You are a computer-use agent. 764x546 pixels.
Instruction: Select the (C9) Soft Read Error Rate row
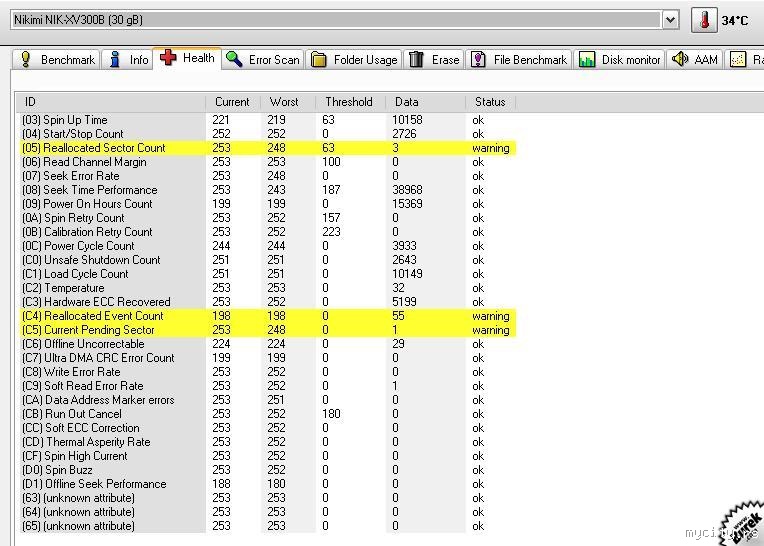pos(267,386)
